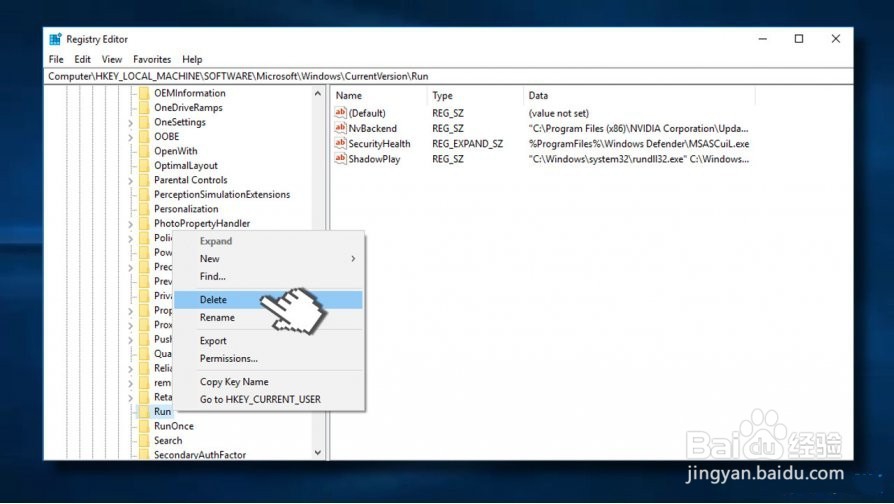Choose Go to HKEY_CURRENT_USER option

click(x=268, y=400)
